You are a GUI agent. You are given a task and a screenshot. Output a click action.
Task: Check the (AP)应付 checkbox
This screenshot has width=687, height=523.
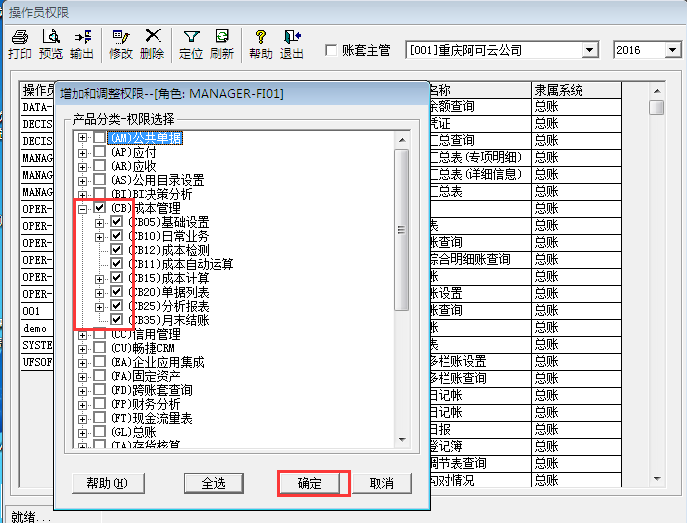pyautogui.click(x=100, y=152)
